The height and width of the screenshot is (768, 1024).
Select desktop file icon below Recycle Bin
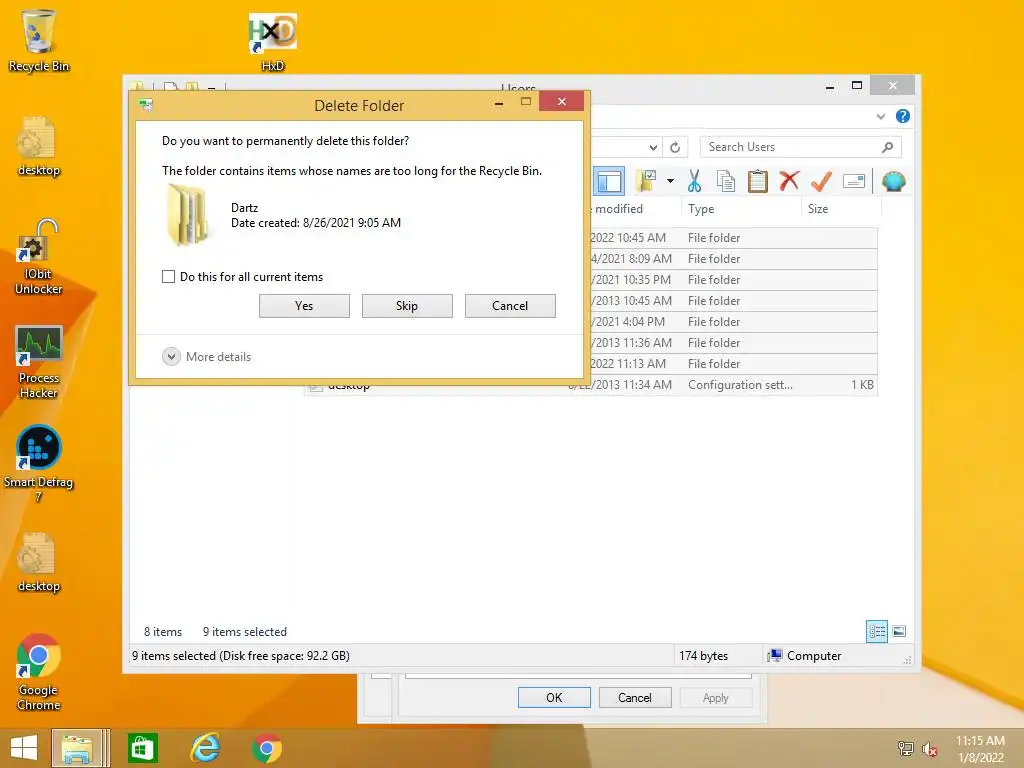[x=39, y=147]
